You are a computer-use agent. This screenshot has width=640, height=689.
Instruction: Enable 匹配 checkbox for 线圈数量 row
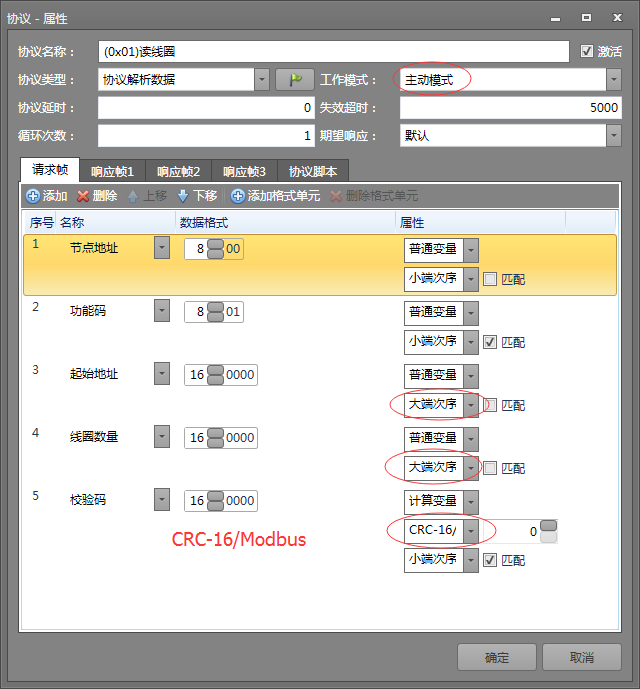point(490,468)
